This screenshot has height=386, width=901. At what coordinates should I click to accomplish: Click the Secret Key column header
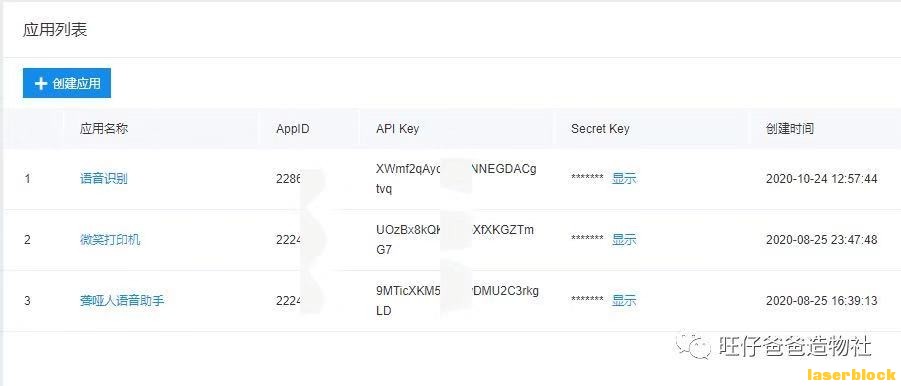click(x=600, y=129)
